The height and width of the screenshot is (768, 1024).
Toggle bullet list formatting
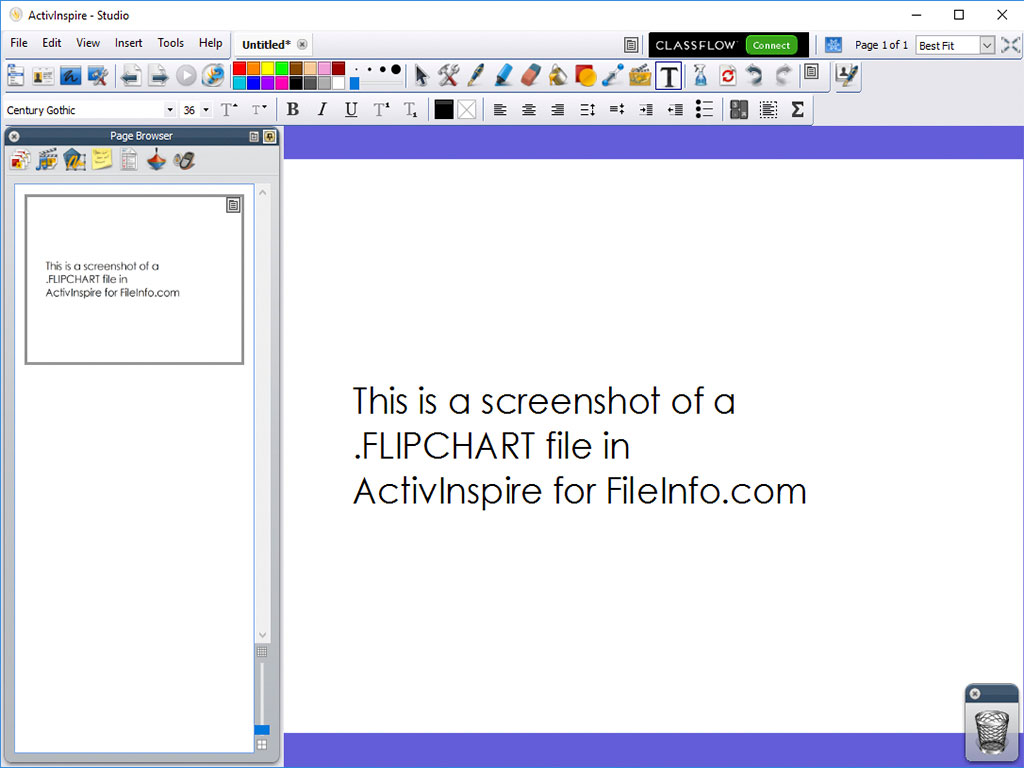[x=704, y=109]
